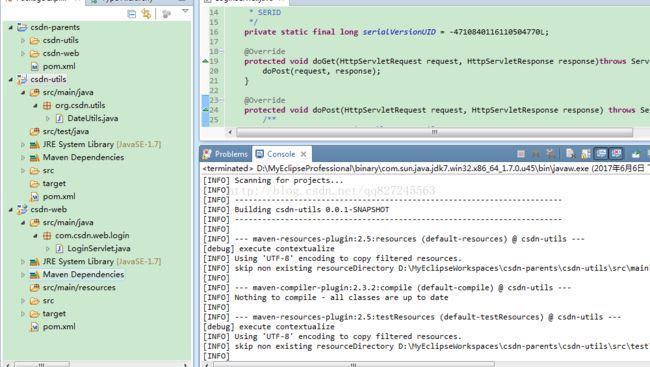
Task: Select pom.xml under csdn-parents
Action: pyautogui.click(x=59, y=66)
